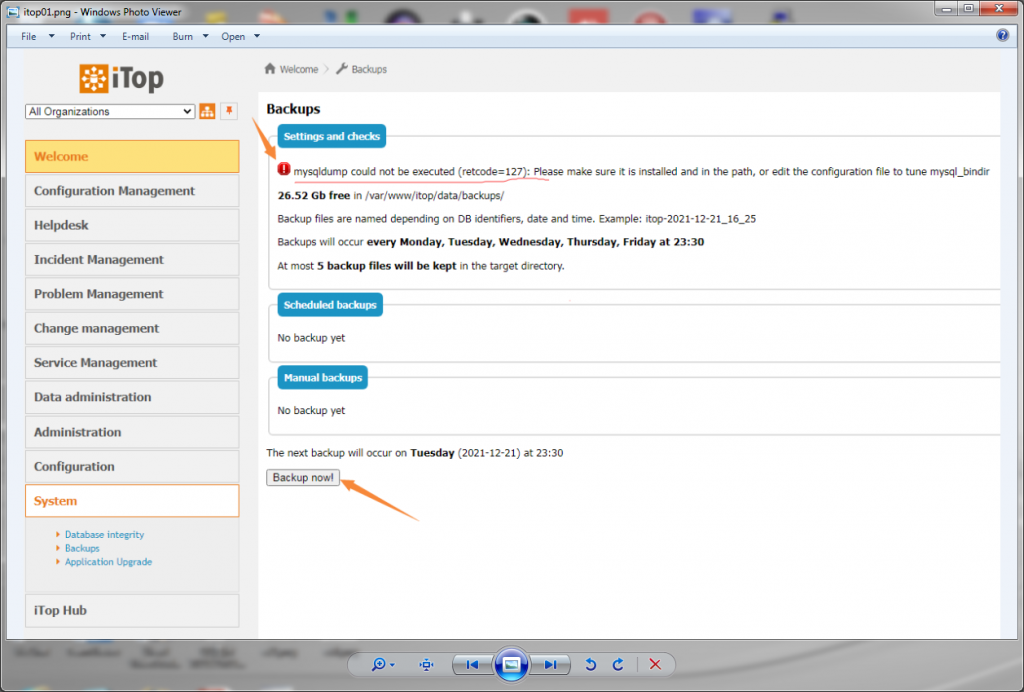Go to the previous photo
The height and width of the screenshot is (692, 1024).
[472, 665]
